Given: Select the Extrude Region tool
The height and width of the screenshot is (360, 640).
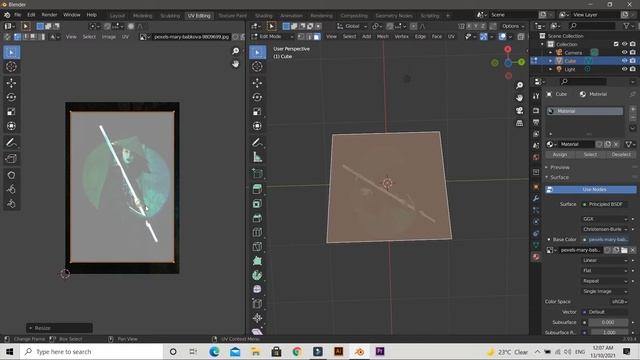Looking at the screenshot, I should point(257,189).
